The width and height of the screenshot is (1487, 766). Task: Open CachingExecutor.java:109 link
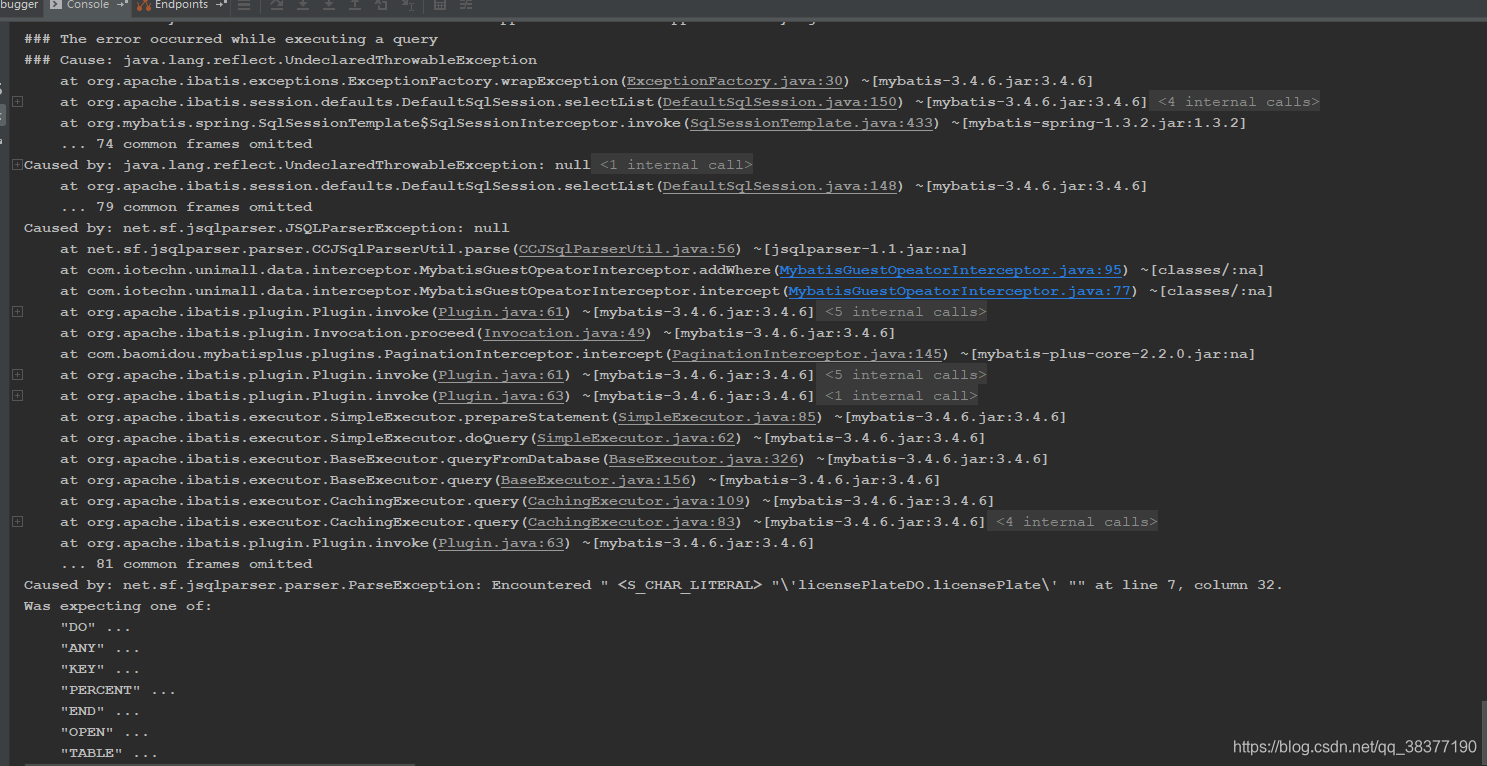636,501
